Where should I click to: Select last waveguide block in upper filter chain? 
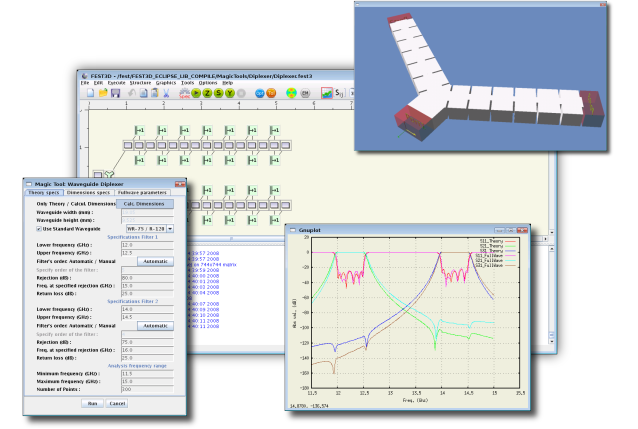point(286,145)
